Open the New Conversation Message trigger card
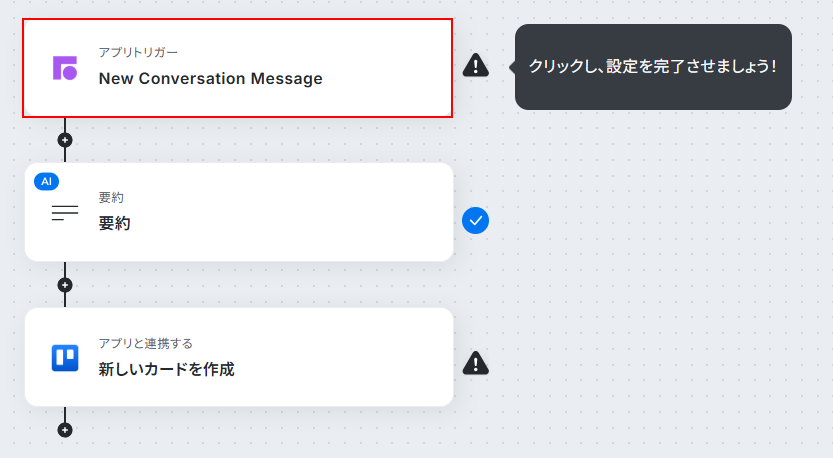Screen dimensions: 833x458 pos(237,68)
